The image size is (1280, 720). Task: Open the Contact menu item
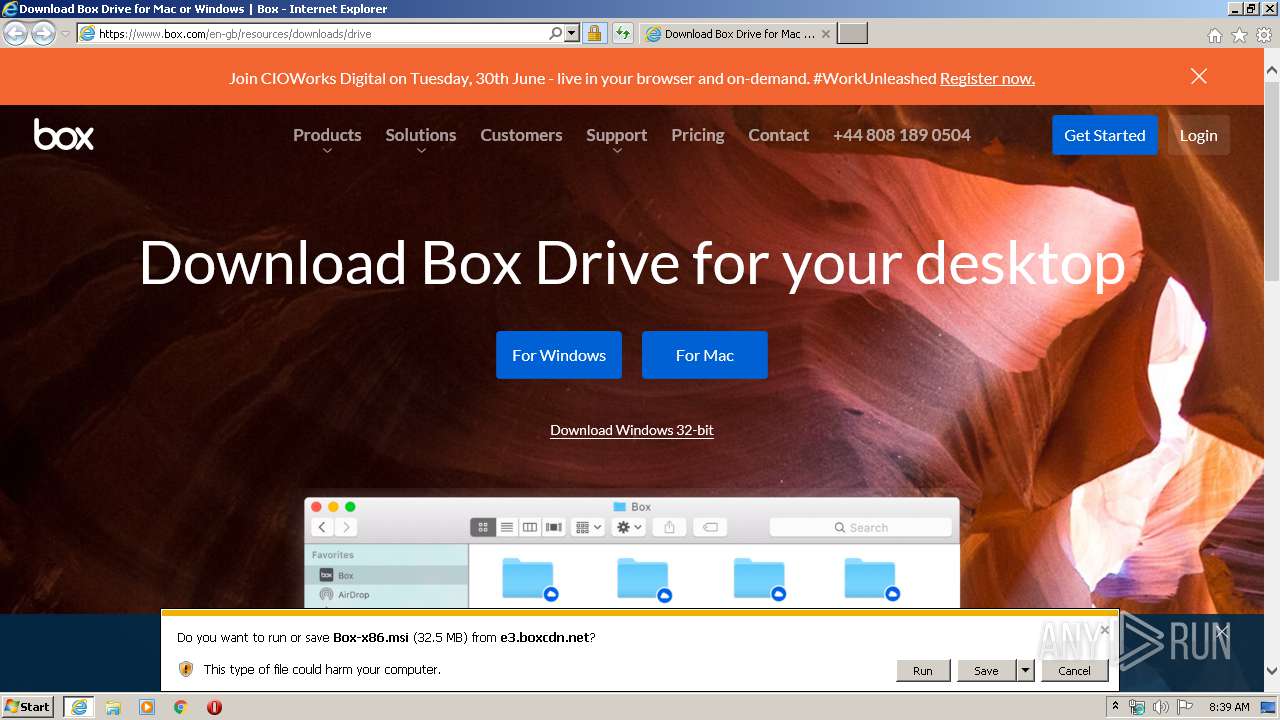(x=778, y=135)
